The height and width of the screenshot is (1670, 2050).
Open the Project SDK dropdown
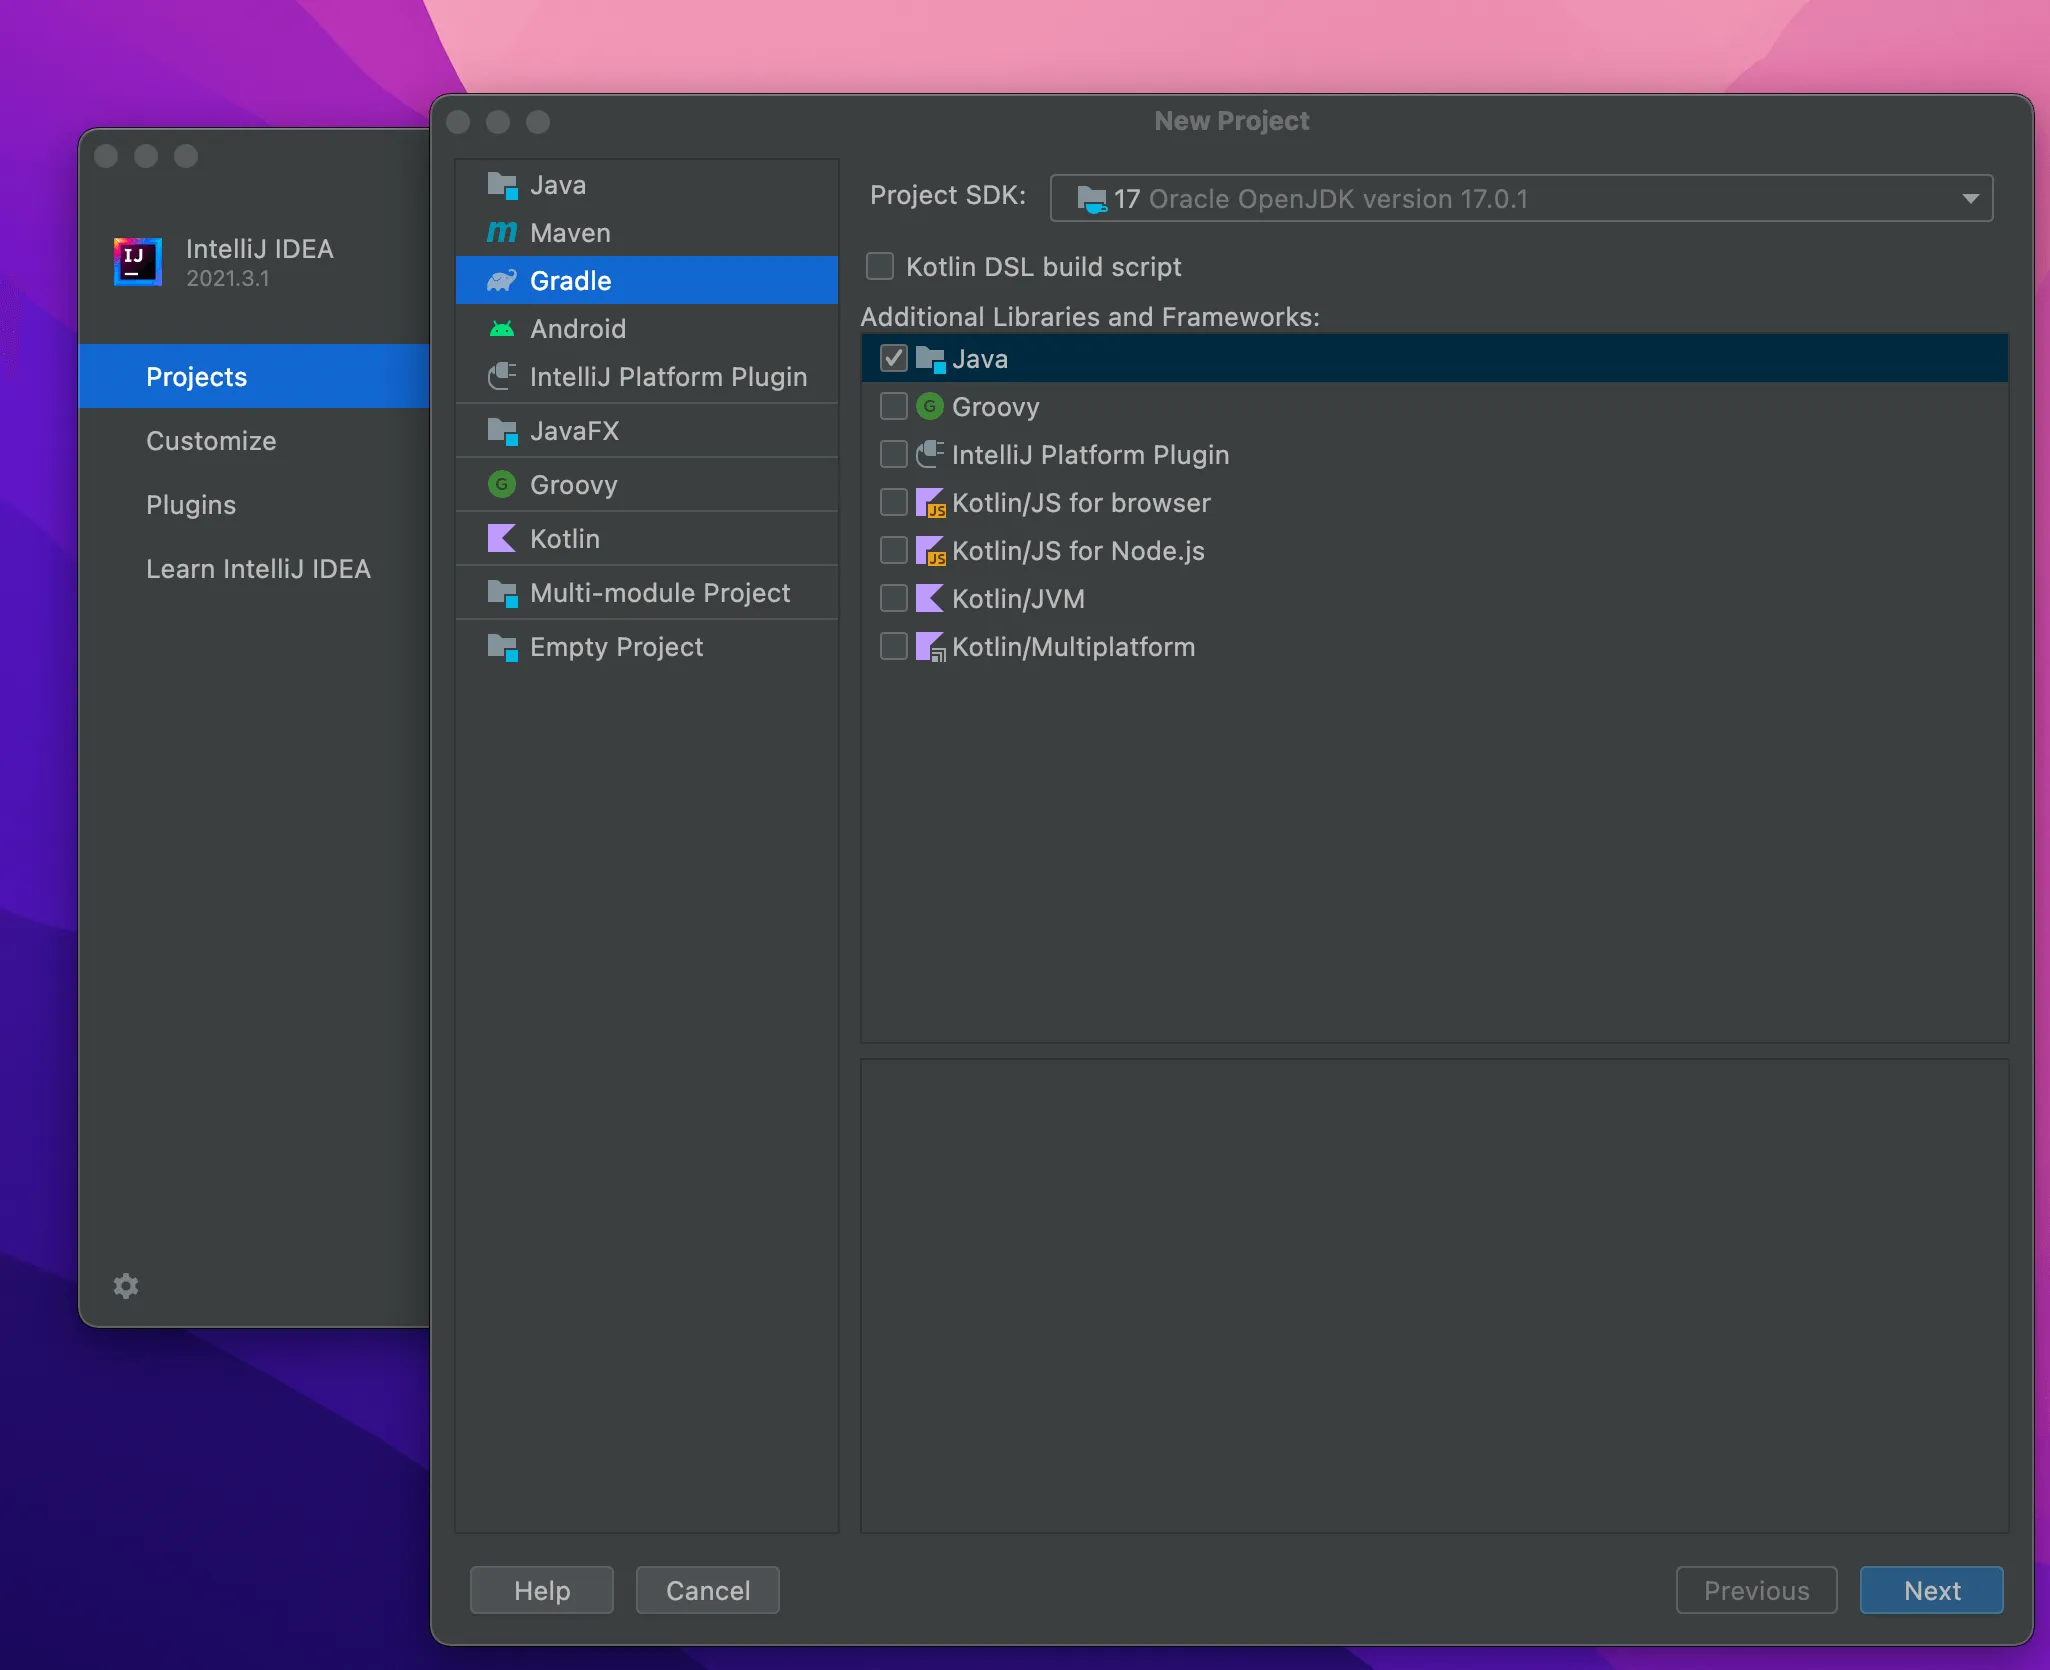[x=1968, y=198]
